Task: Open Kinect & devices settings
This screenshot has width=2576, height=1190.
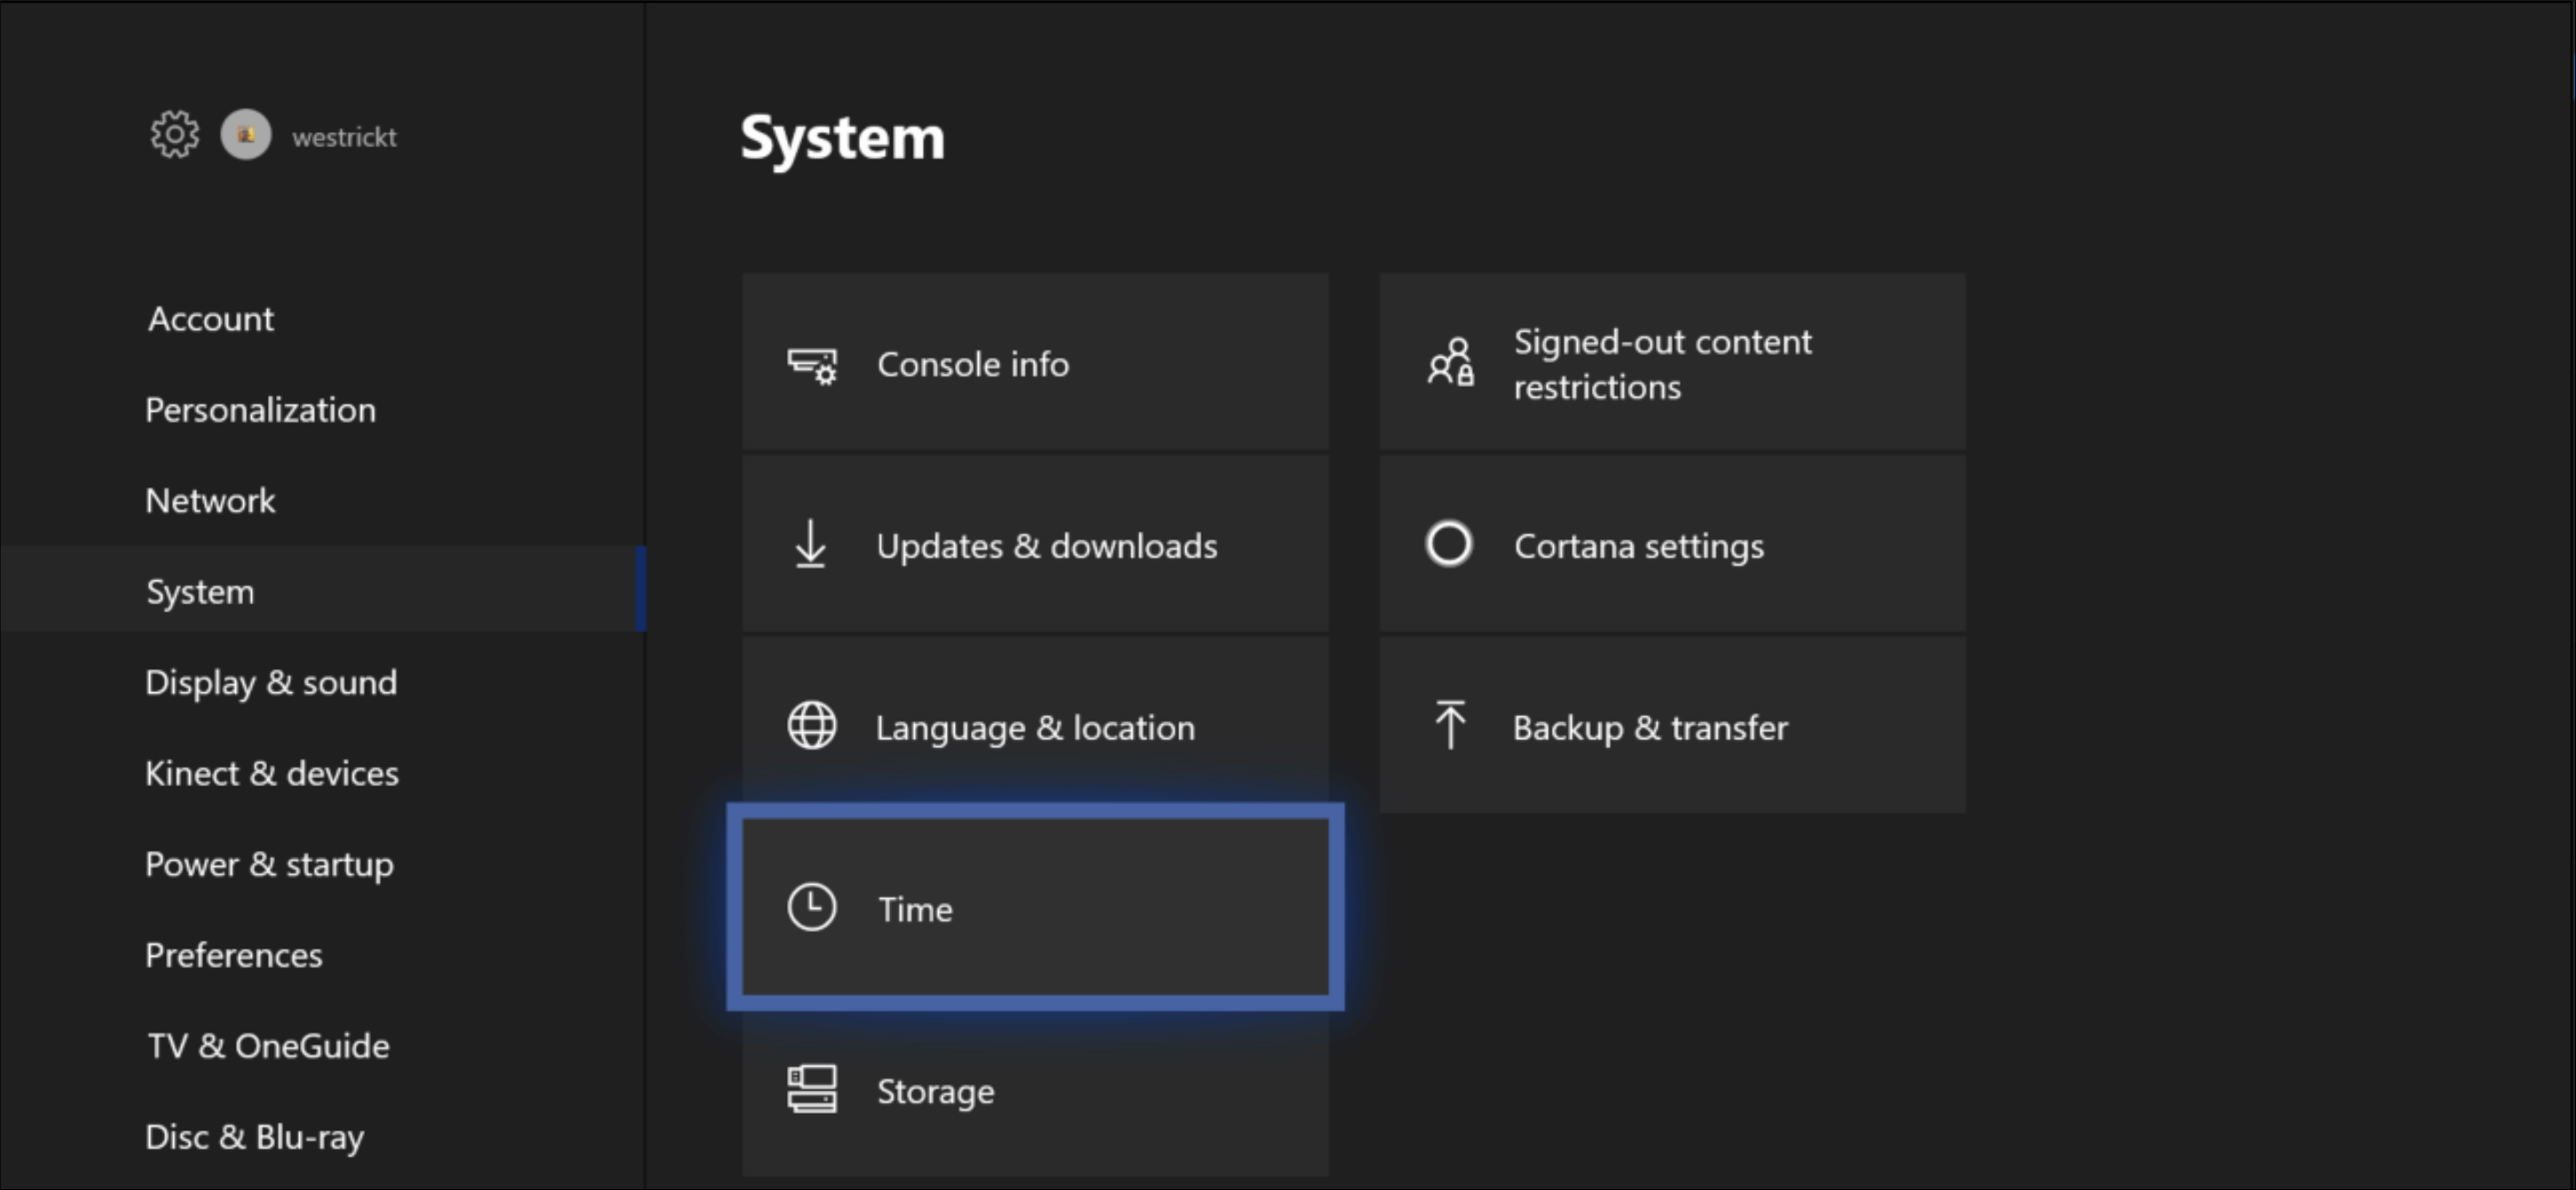Action: 272,773
